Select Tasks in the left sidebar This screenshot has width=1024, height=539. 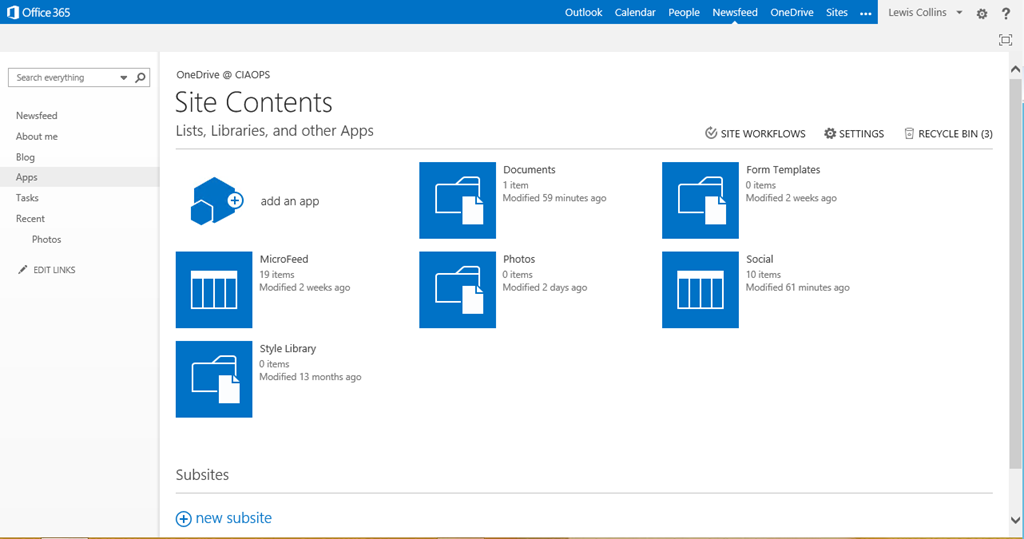(27, 198)
